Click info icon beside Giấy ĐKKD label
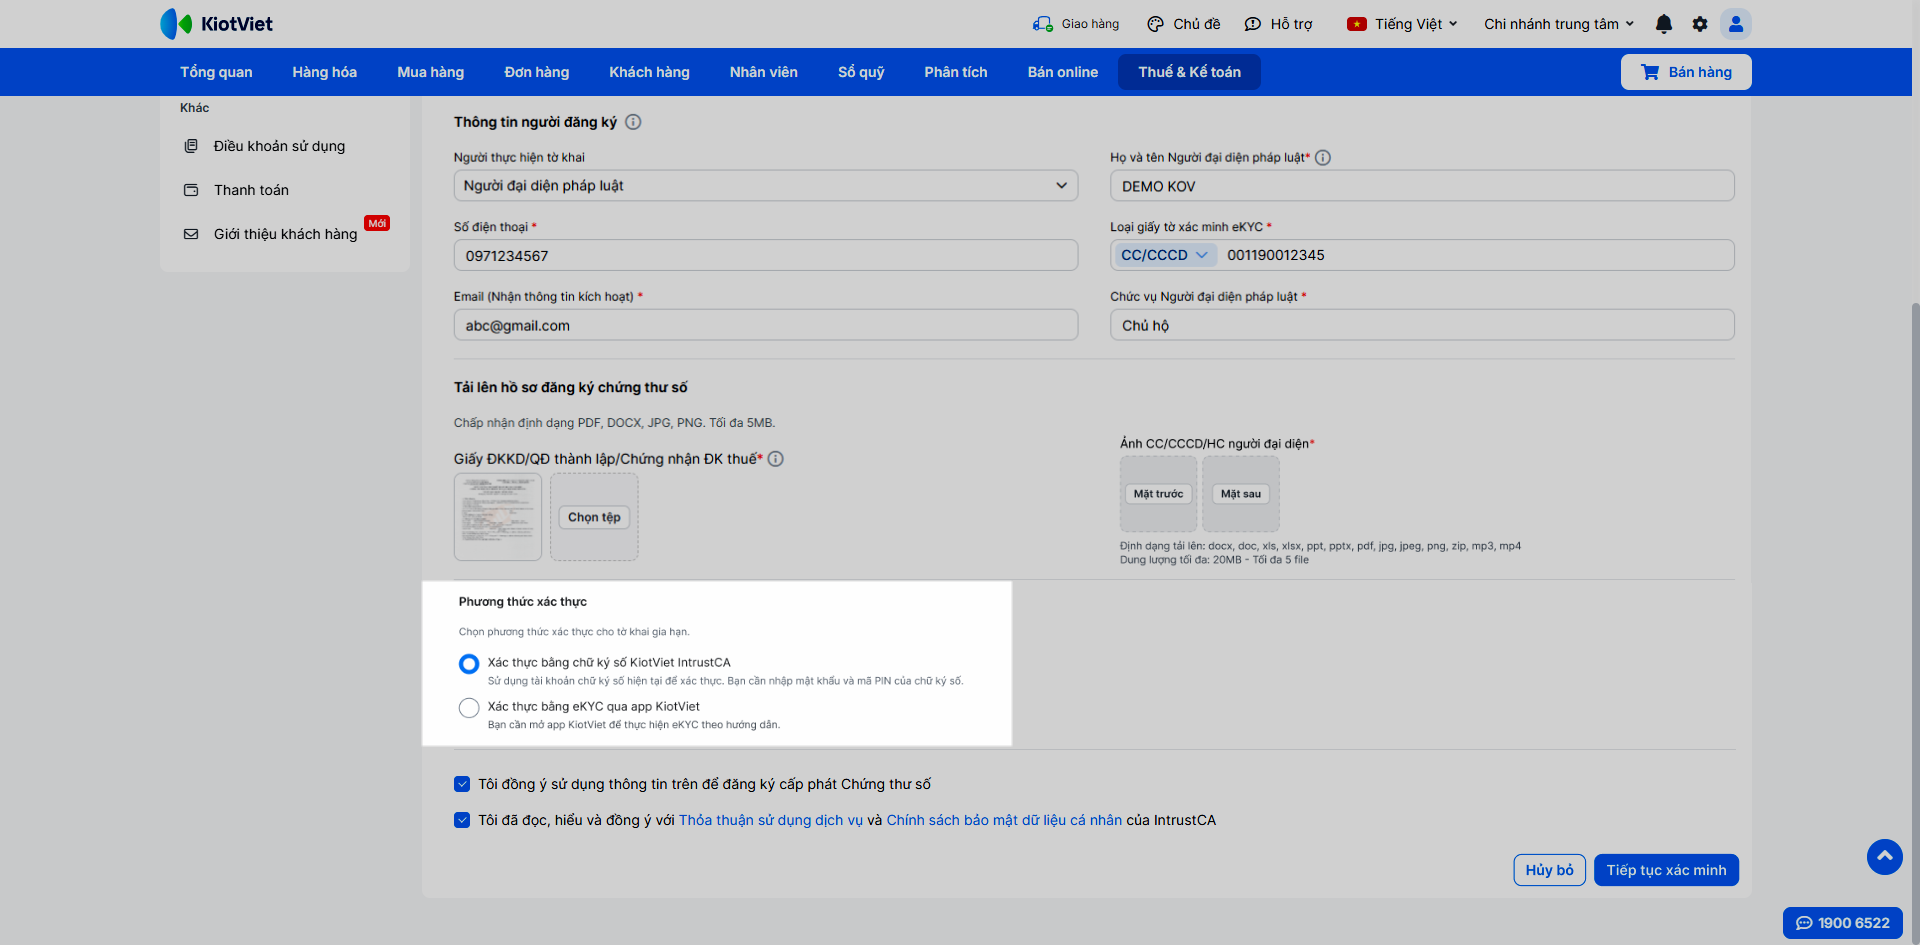 [775, 459]
